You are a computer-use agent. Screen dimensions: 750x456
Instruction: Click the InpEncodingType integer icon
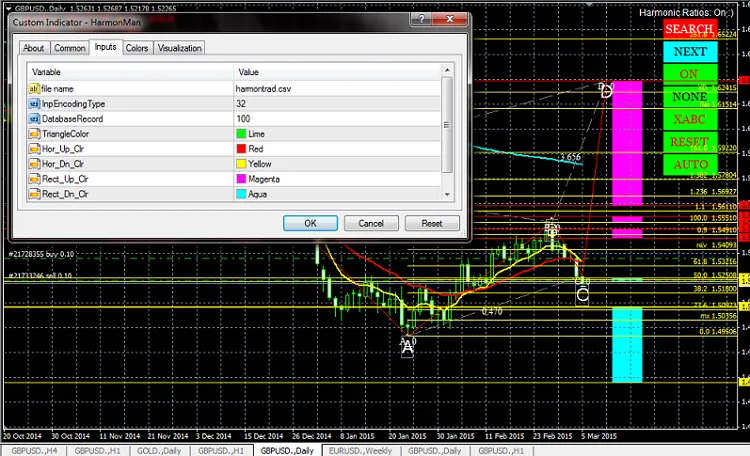(x=33, y=104)
